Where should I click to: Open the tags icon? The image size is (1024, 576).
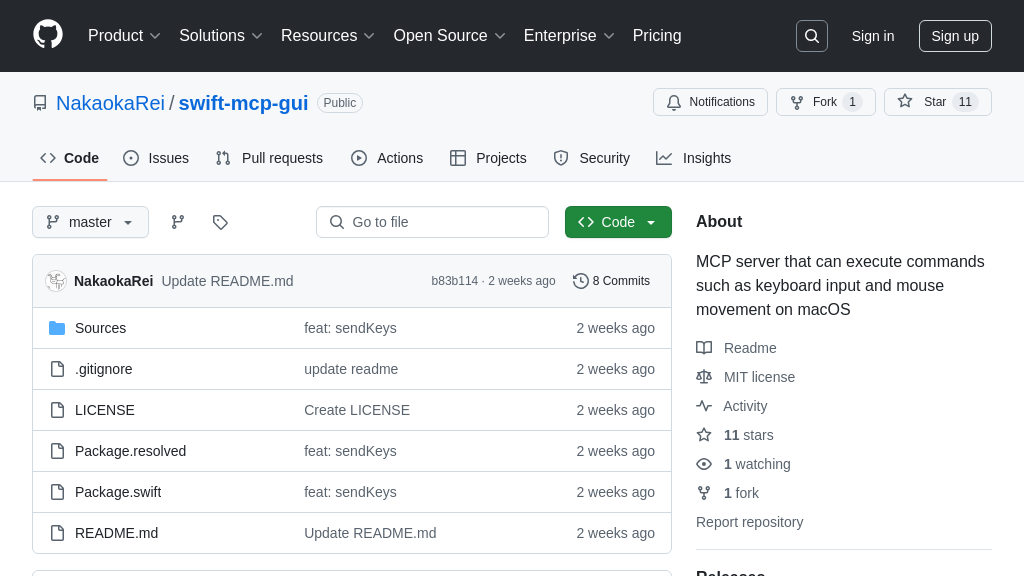click(x=220, y=222)
